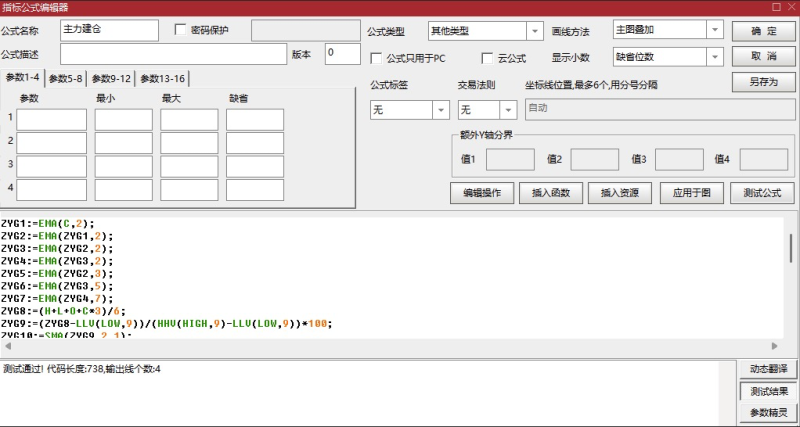The height and width of the screenshot is (427, 800).
Task: Switch to the 参数1-4 tab
Action: coord(22,78)
